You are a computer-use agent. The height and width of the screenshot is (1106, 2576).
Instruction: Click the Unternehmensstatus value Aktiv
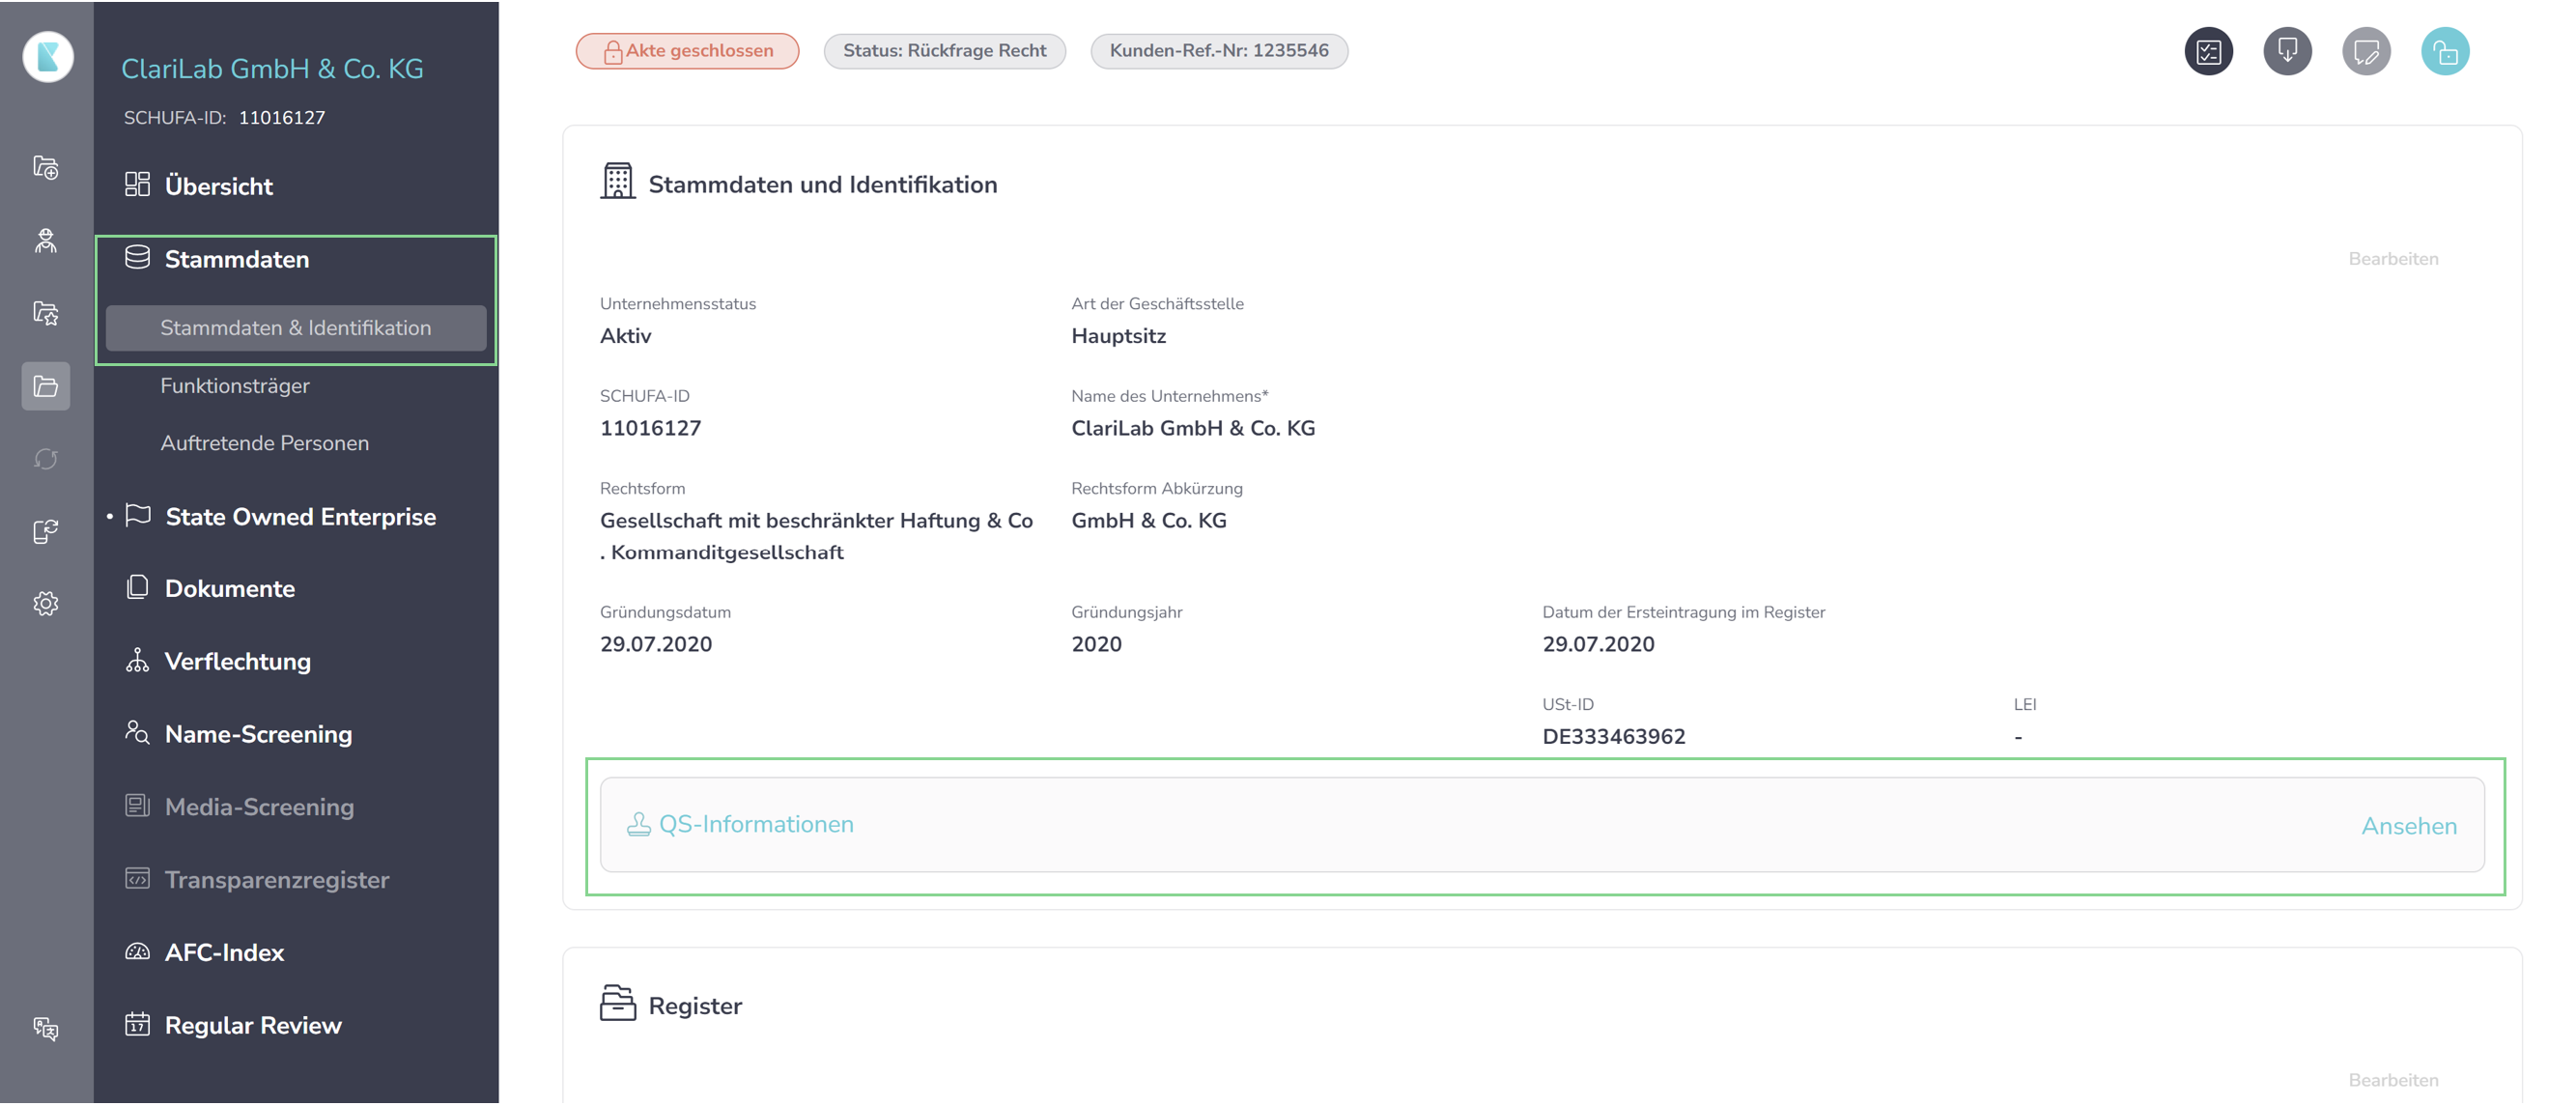[x=626, y=336]
